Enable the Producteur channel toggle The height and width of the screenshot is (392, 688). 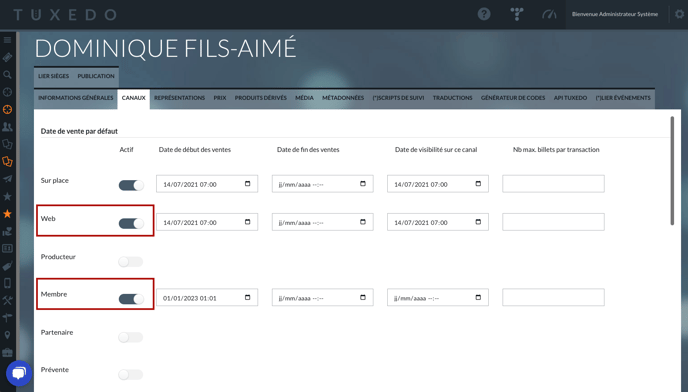click(x=131, y=262)
